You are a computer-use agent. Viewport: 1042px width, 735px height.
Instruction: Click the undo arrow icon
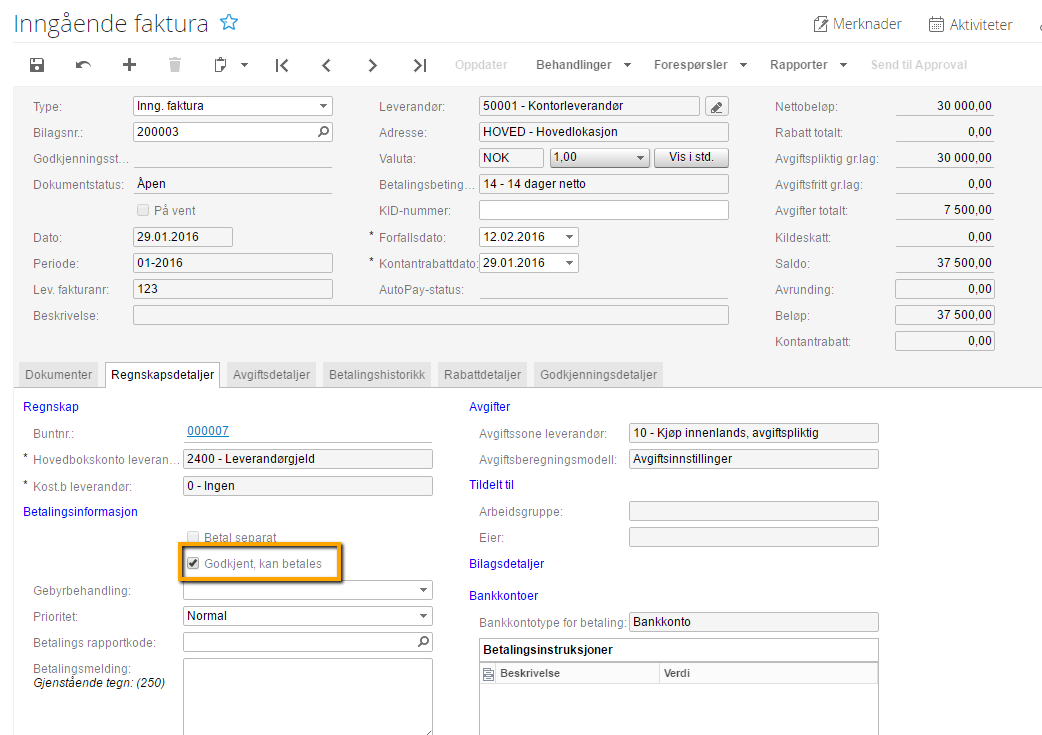[83, 65]
